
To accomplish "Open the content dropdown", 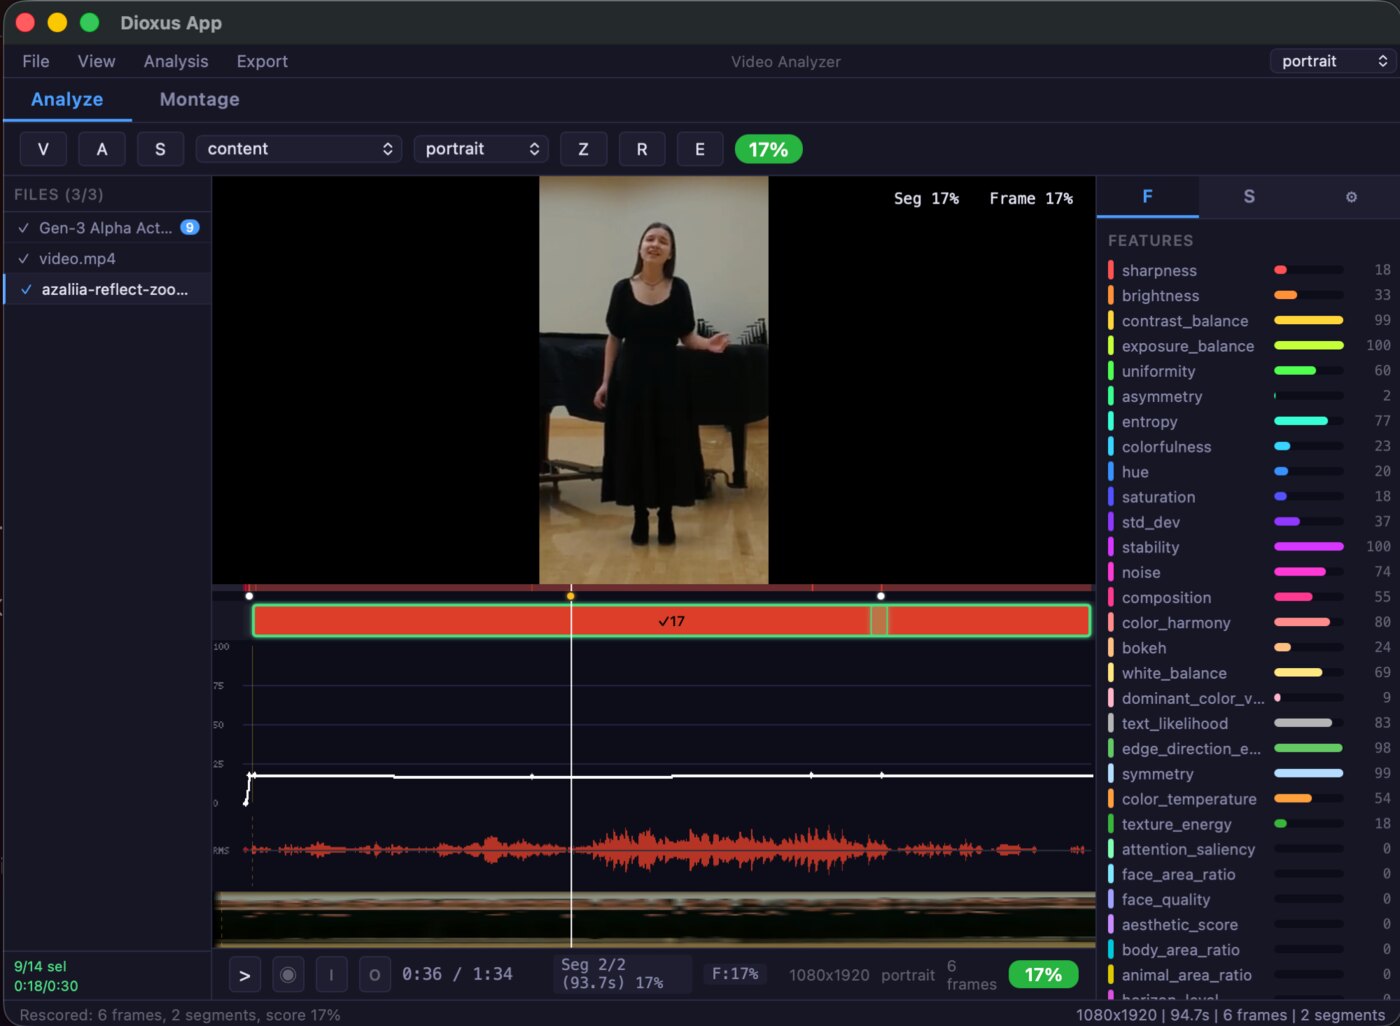I will point(299,149).
